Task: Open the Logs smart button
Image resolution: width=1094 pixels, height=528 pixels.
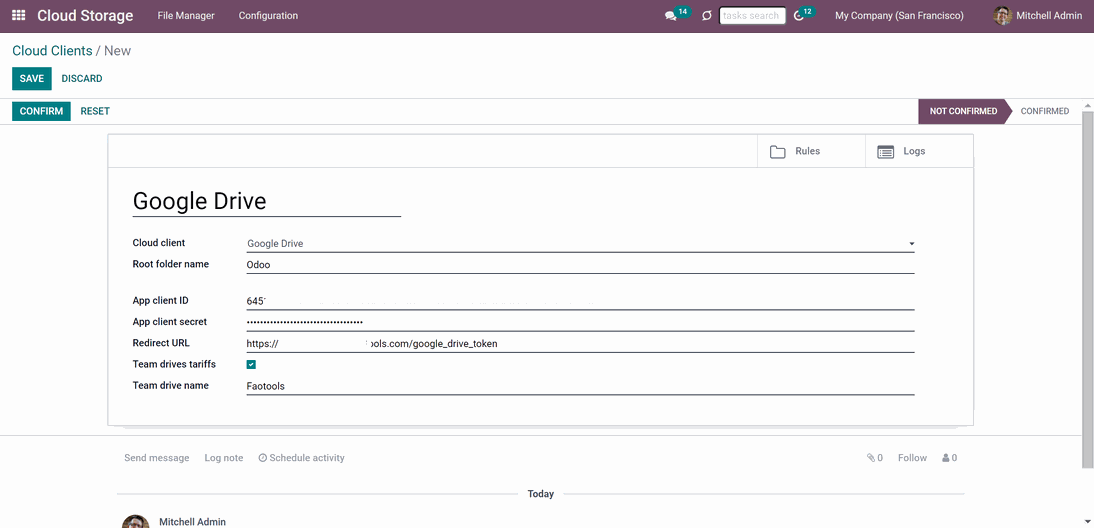Action: tap(919, 151)
